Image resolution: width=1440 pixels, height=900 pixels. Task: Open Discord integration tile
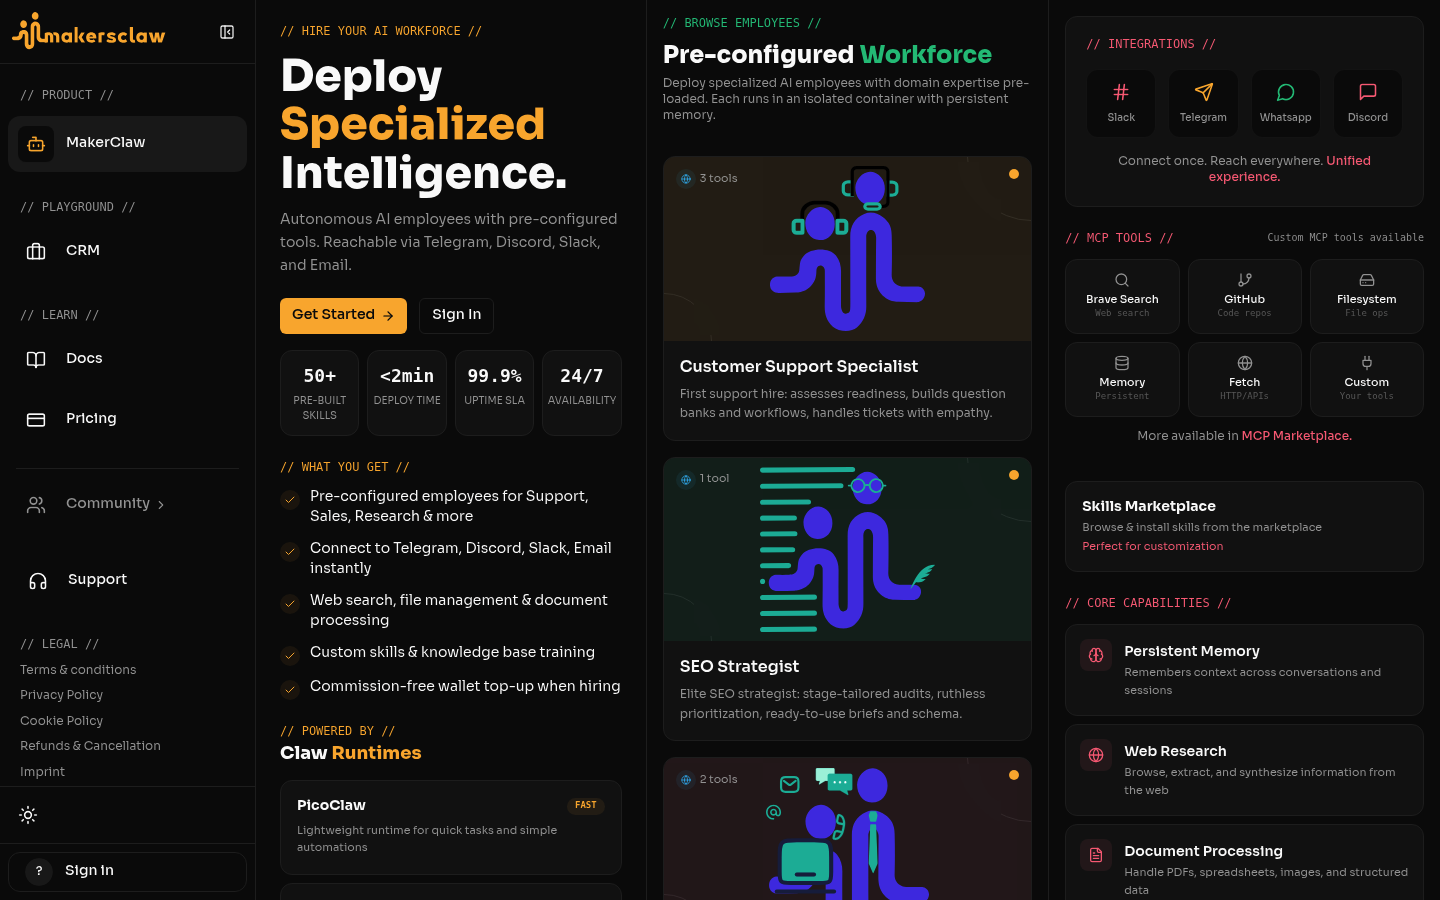1368,103
